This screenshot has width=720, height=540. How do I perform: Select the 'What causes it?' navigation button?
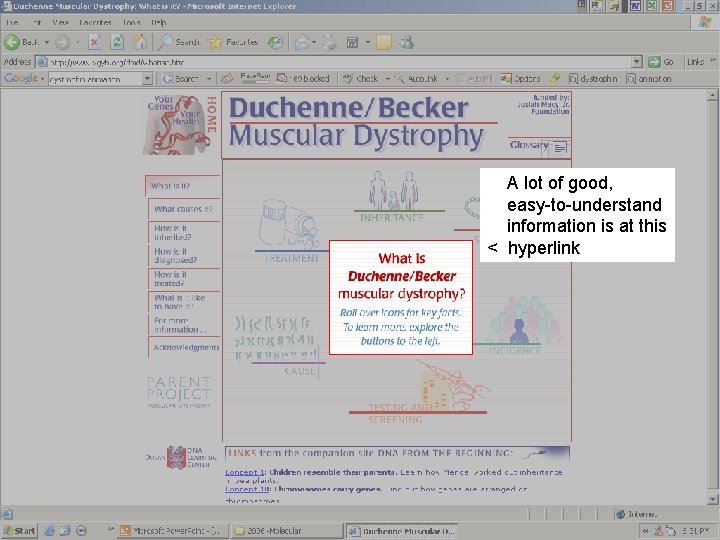click(184, 209)
